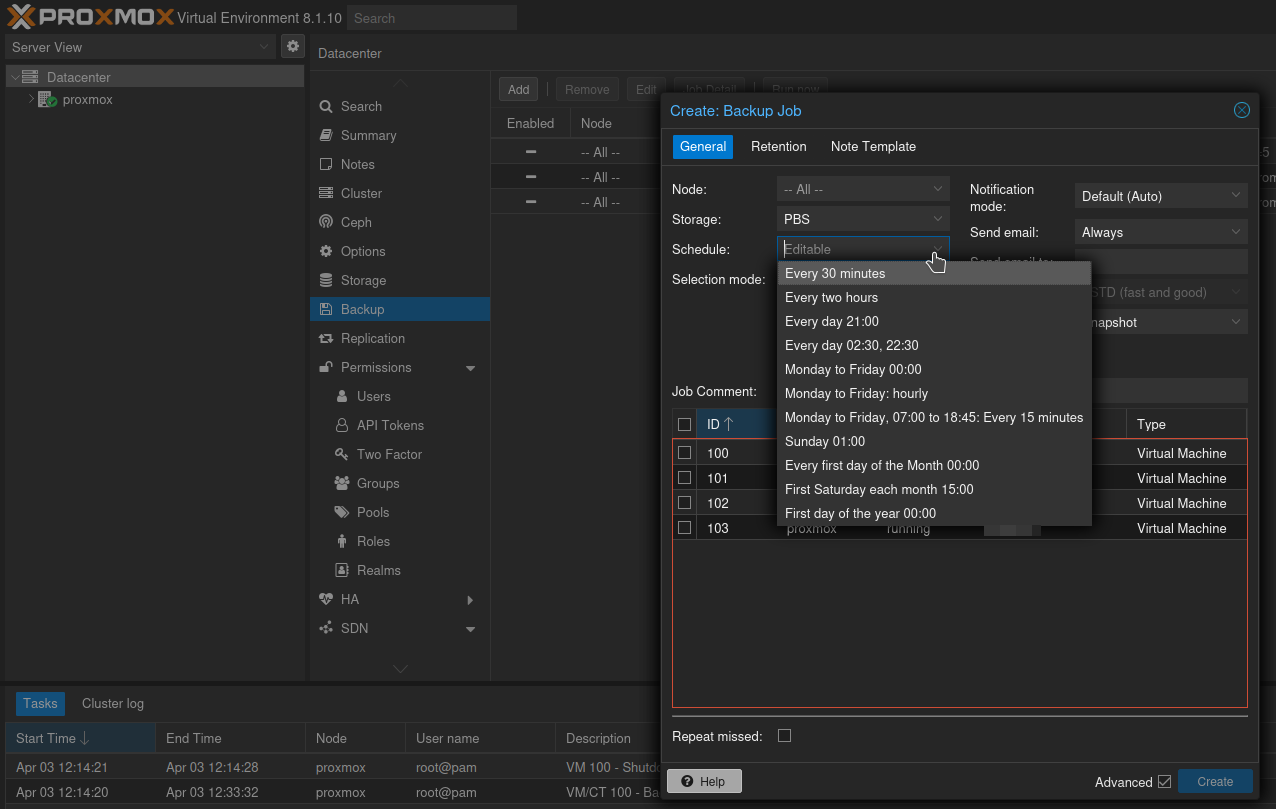Click the Two Factor key icon
Viewport: 1276px width, 809px height.
342,455
